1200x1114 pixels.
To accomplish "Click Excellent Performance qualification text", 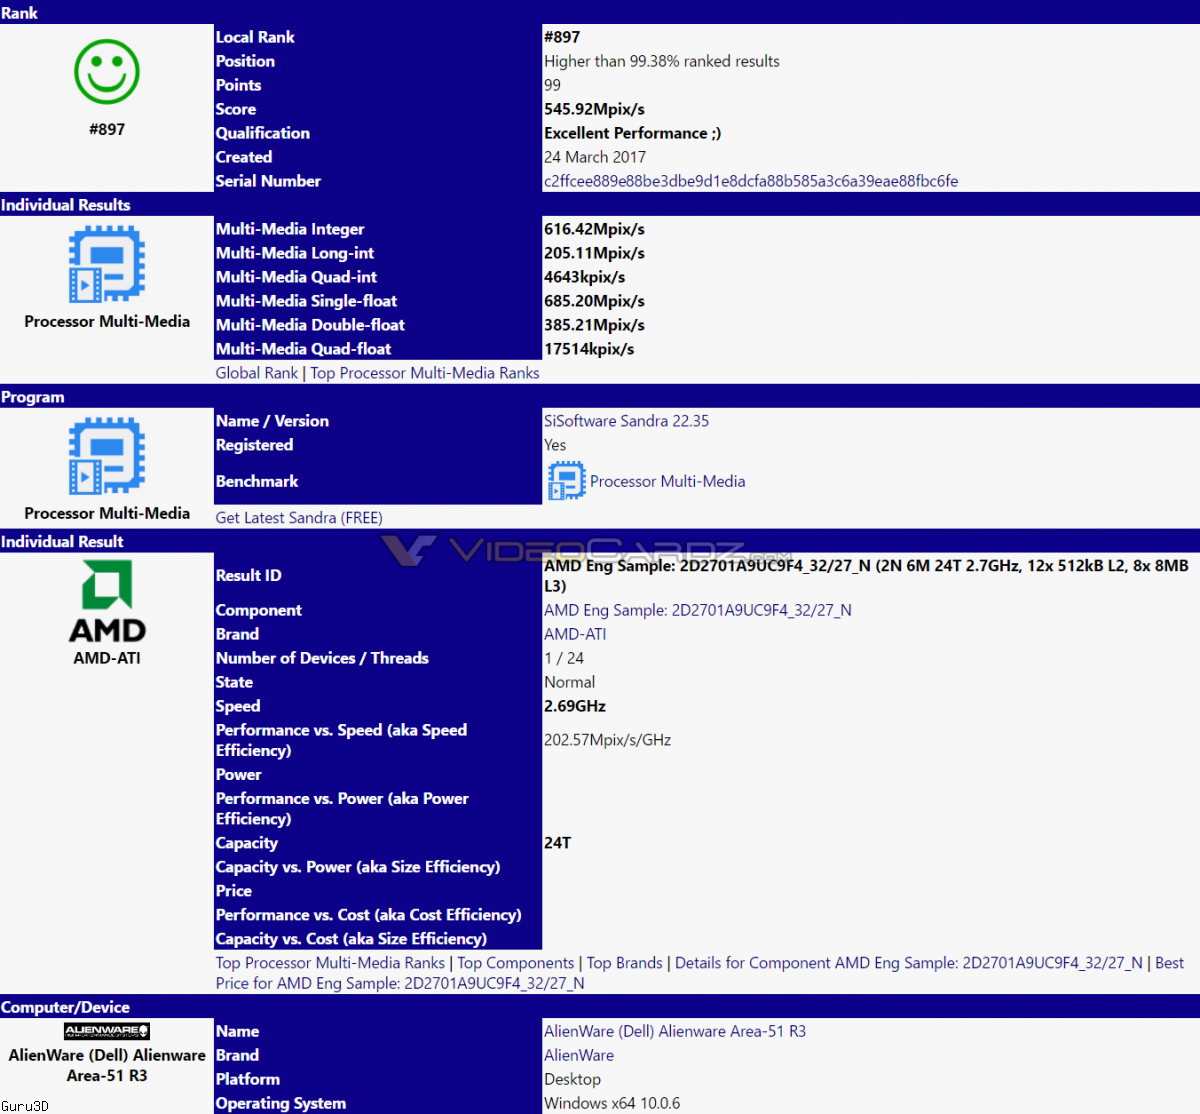I will point(632,133).
